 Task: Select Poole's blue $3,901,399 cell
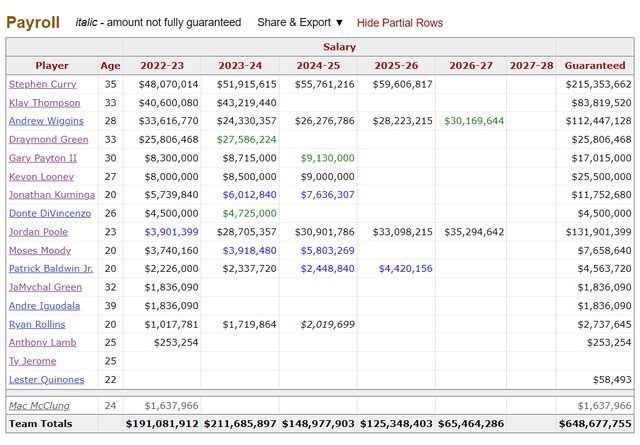click(162, 232)
